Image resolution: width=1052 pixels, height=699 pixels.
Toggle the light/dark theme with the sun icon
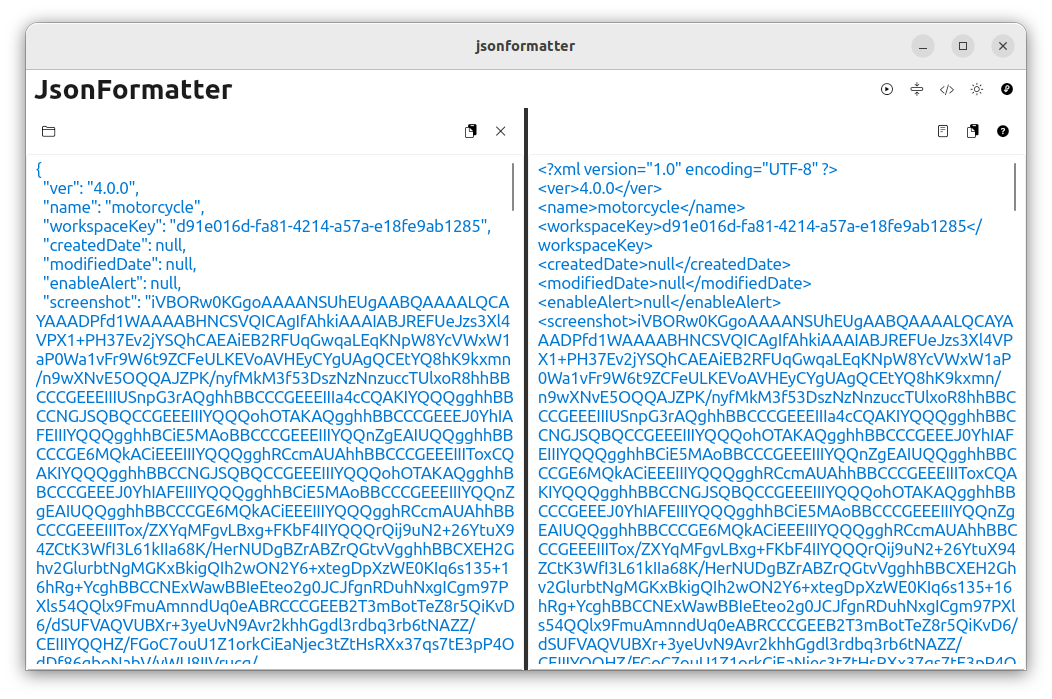pyautogui.click(x=977, y=89)
